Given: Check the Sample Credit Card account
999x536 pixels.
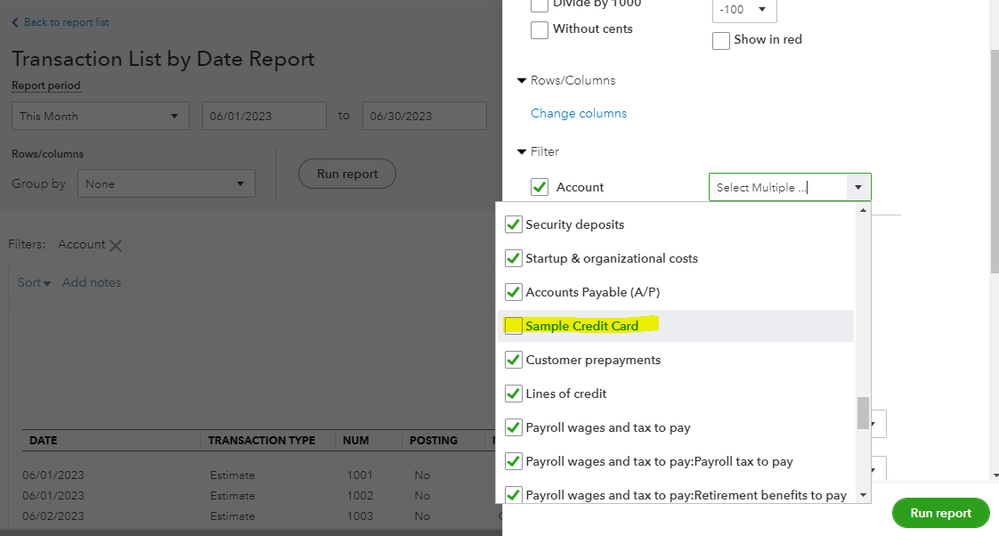Looking at the screenshot, I should click(514, 326).
